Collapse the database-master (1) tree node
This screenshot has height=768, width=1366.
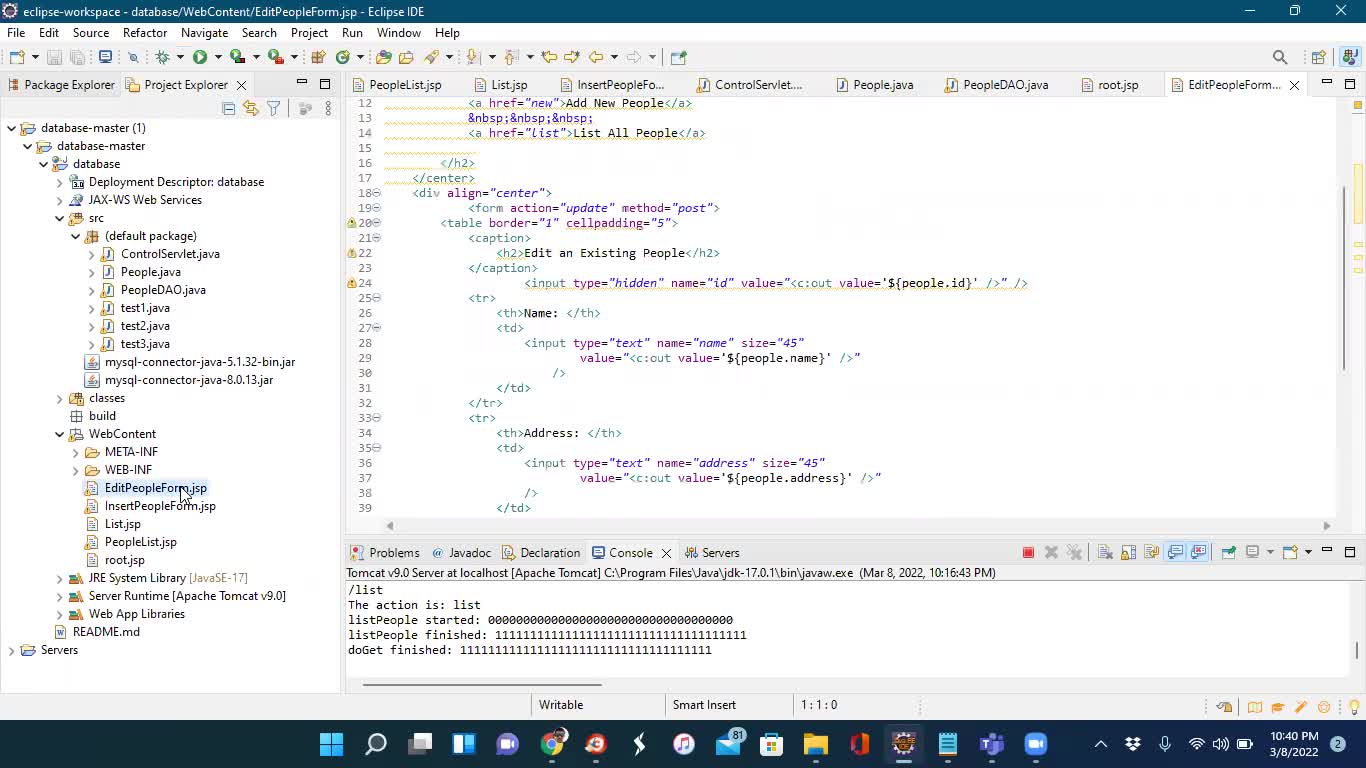coord(11,128)
